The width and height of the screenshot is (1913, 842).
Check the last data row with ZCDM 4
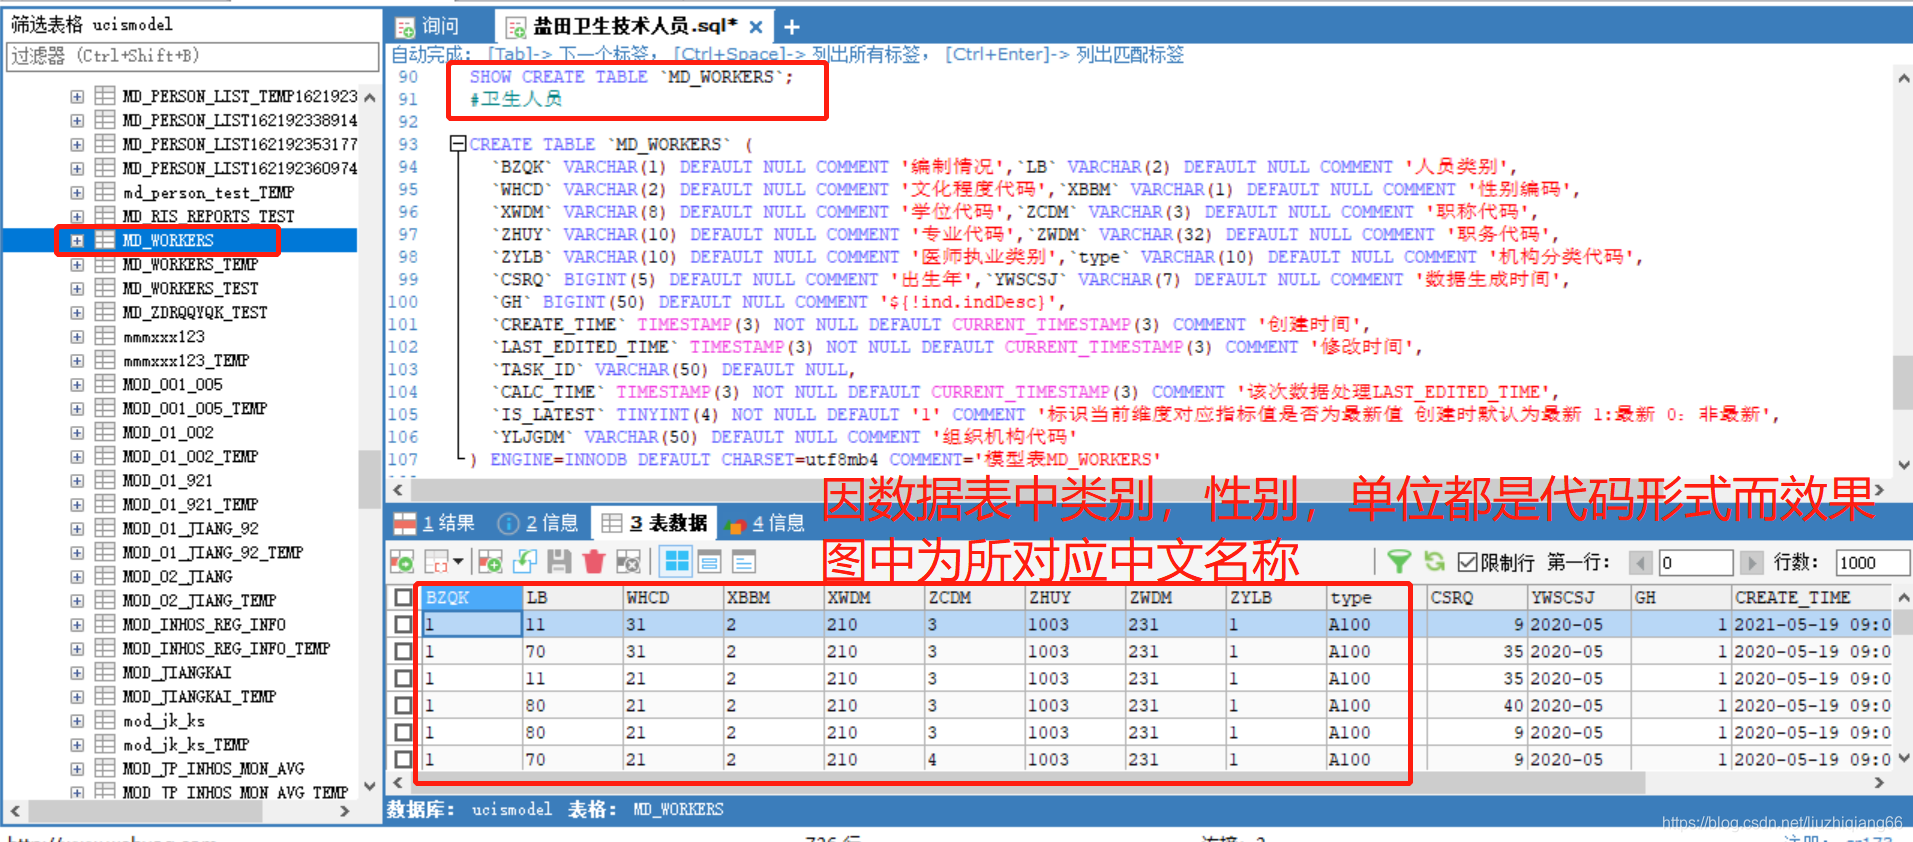point(403,759)
